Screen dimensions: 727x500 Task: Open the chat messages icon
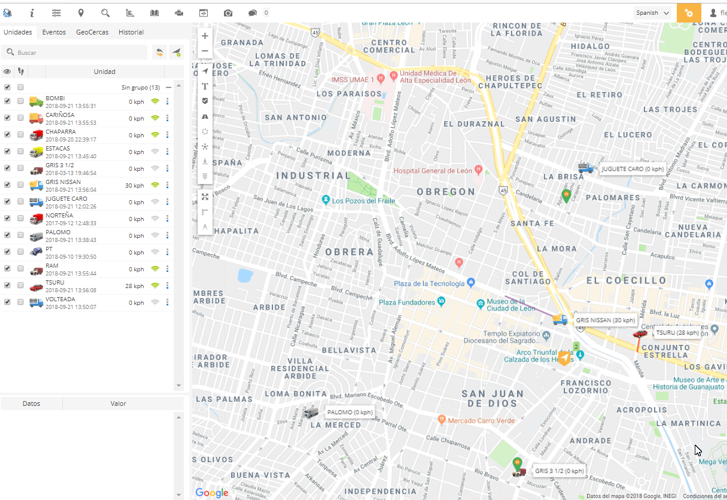pos(252,13)
